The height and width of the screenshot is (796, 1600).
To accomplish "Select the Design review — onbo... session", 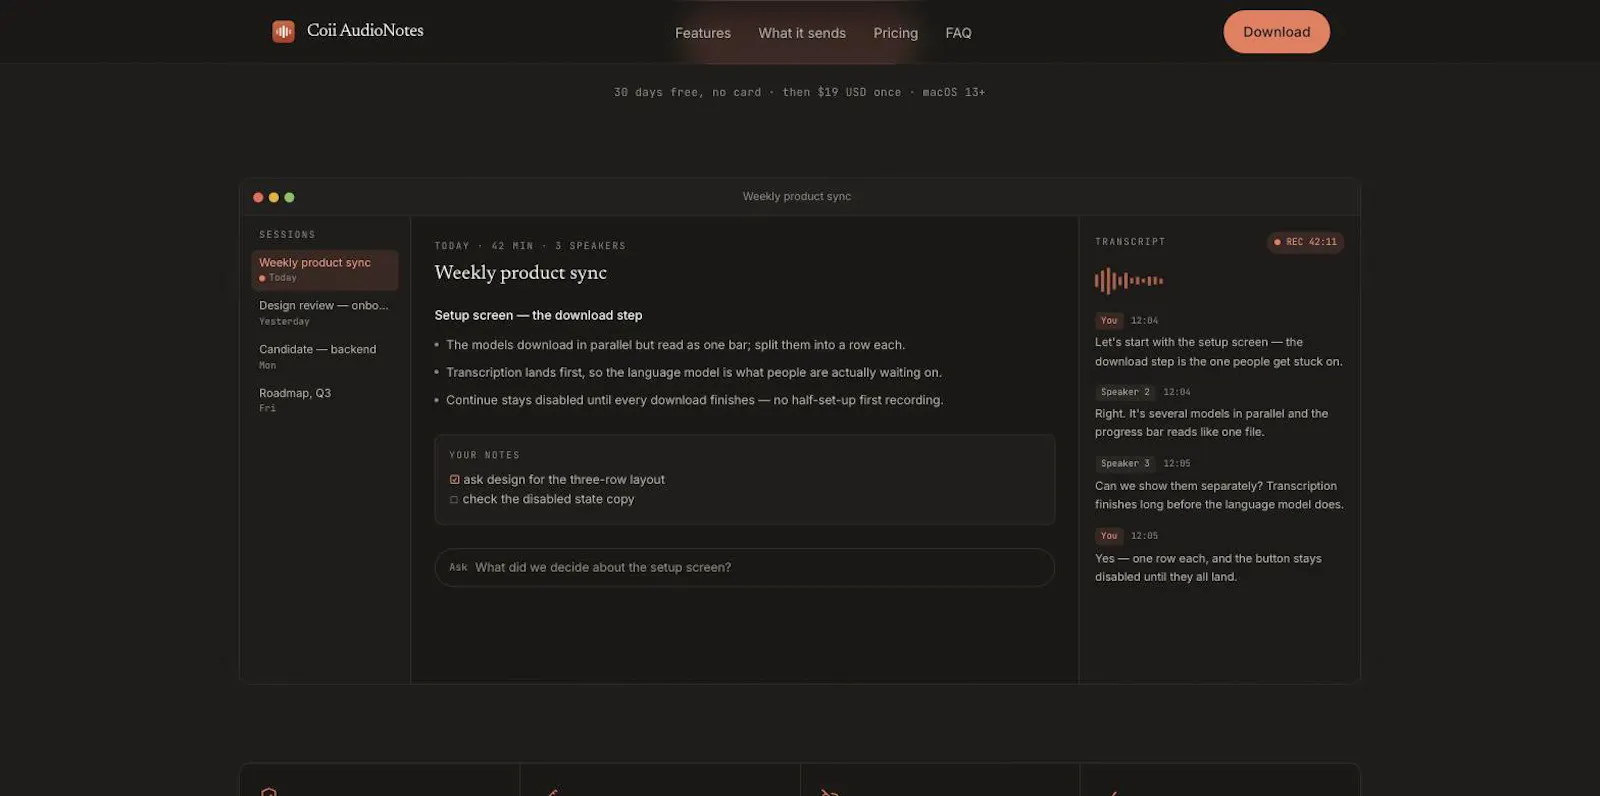I will pyautogui.click(x=324, y=313).
